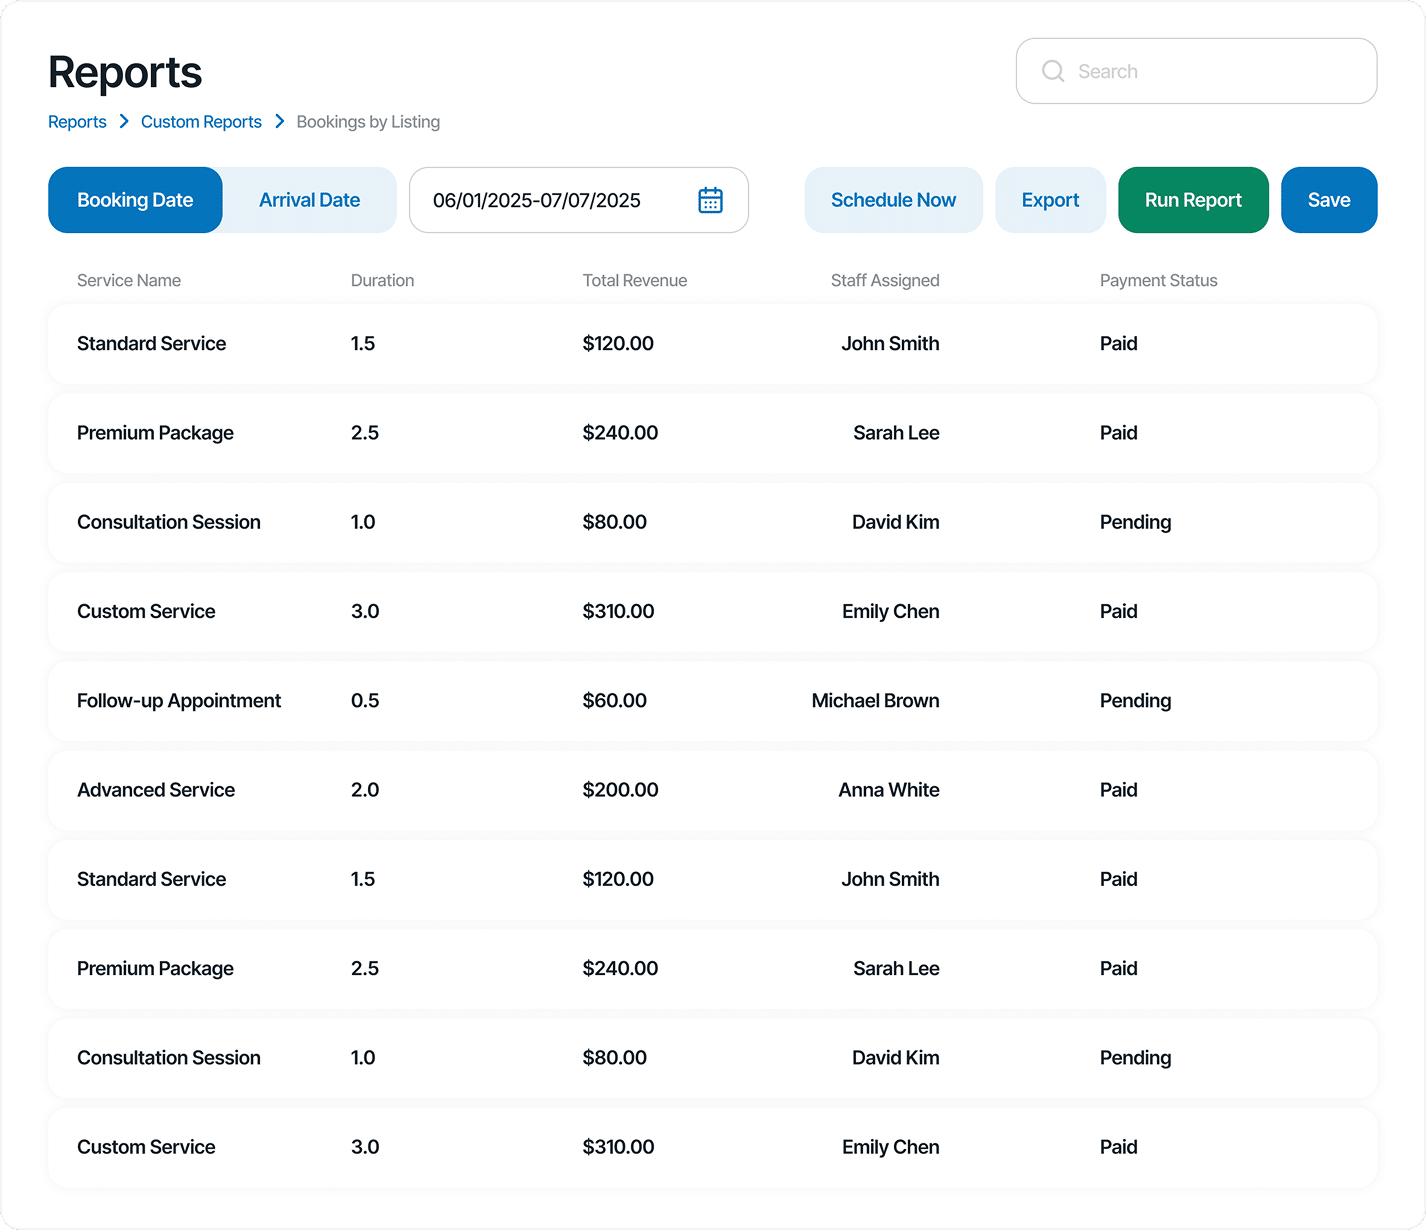The image size is (1426, 1230).
Task: Click the Payment Status column header
Action: click(x=1158, y=281)
